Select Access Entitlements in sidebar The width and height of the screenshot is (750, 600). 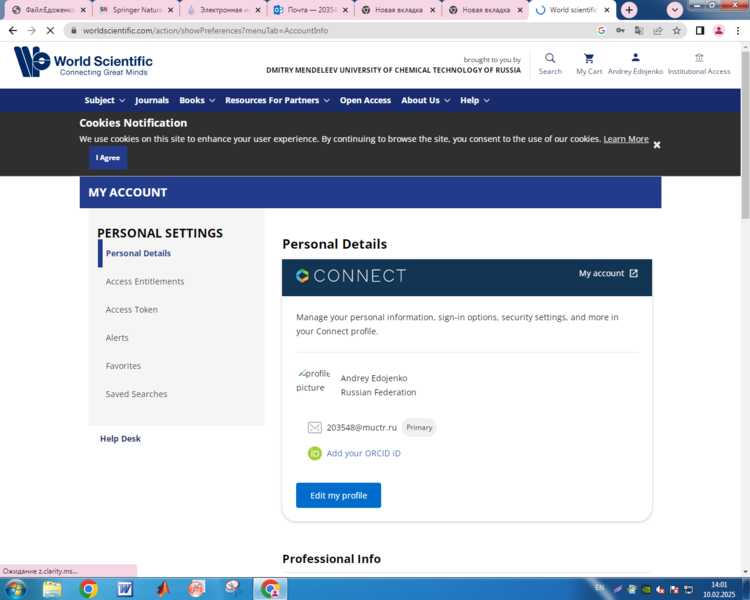(145, 282)
